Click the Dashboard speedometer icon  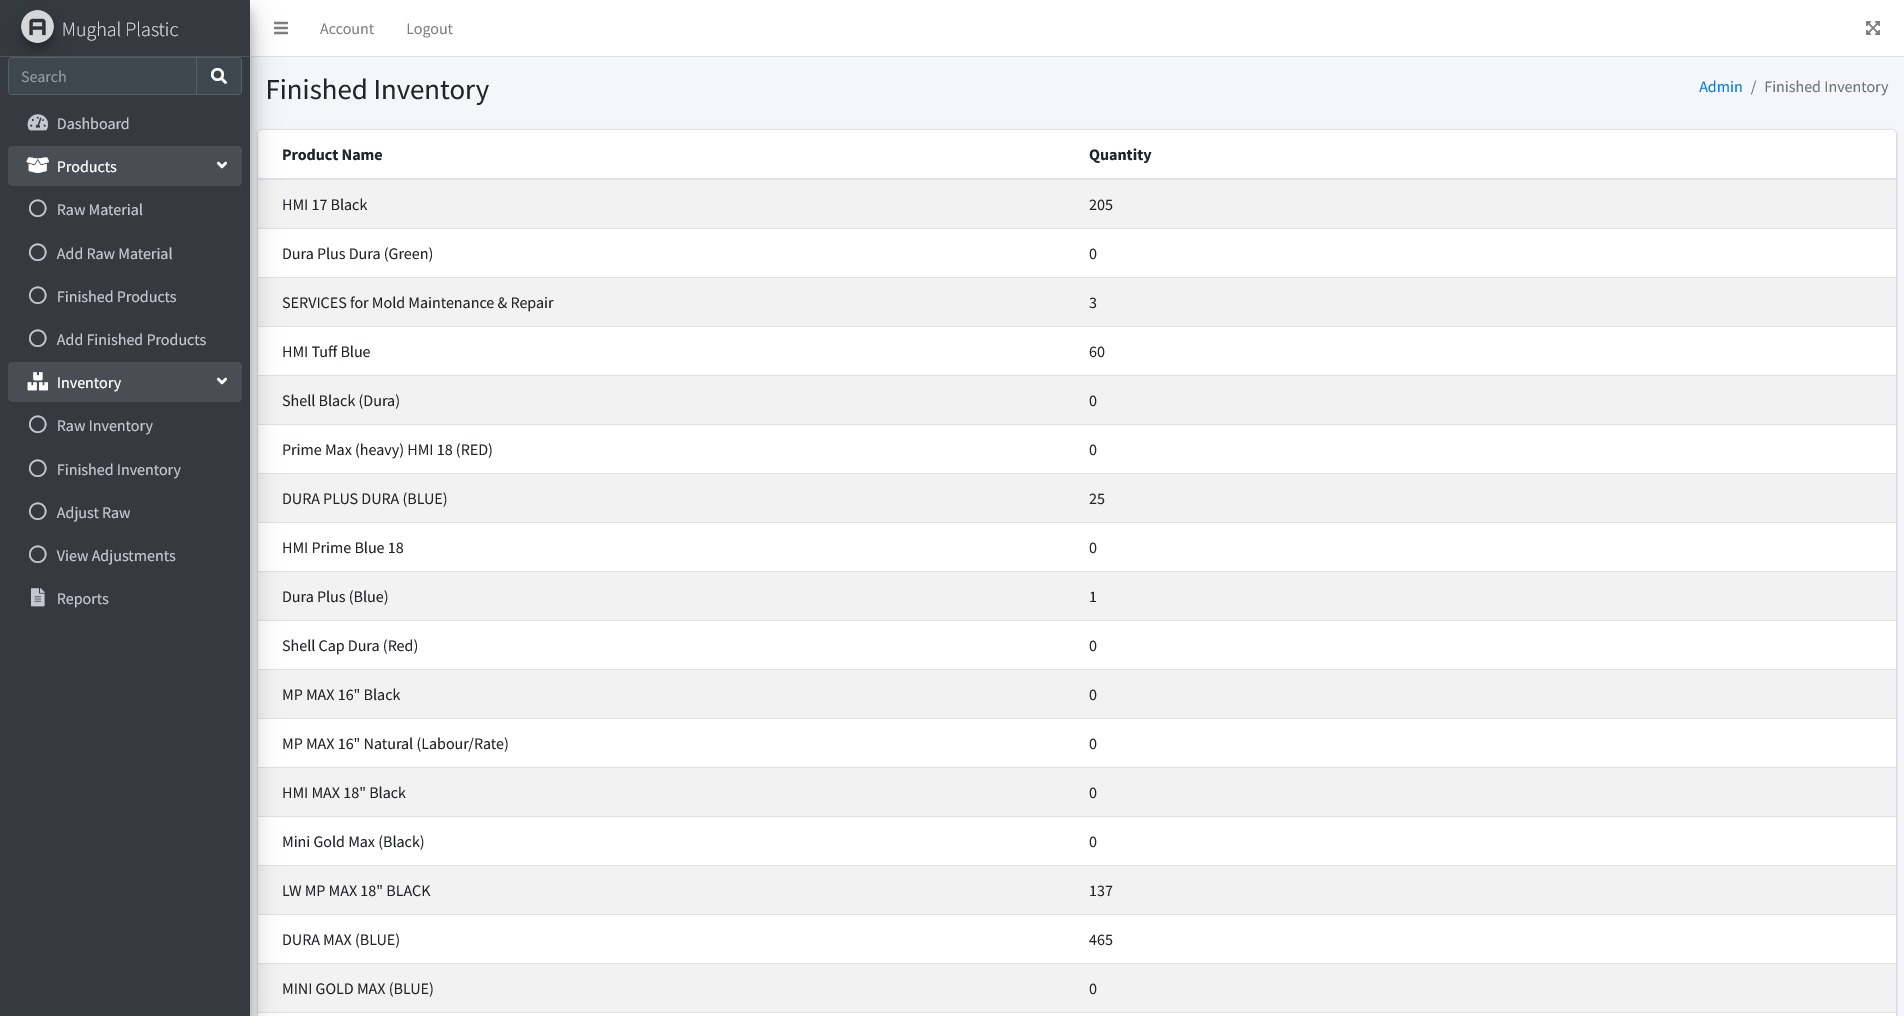pyautogui.click(x=38, y=123)
